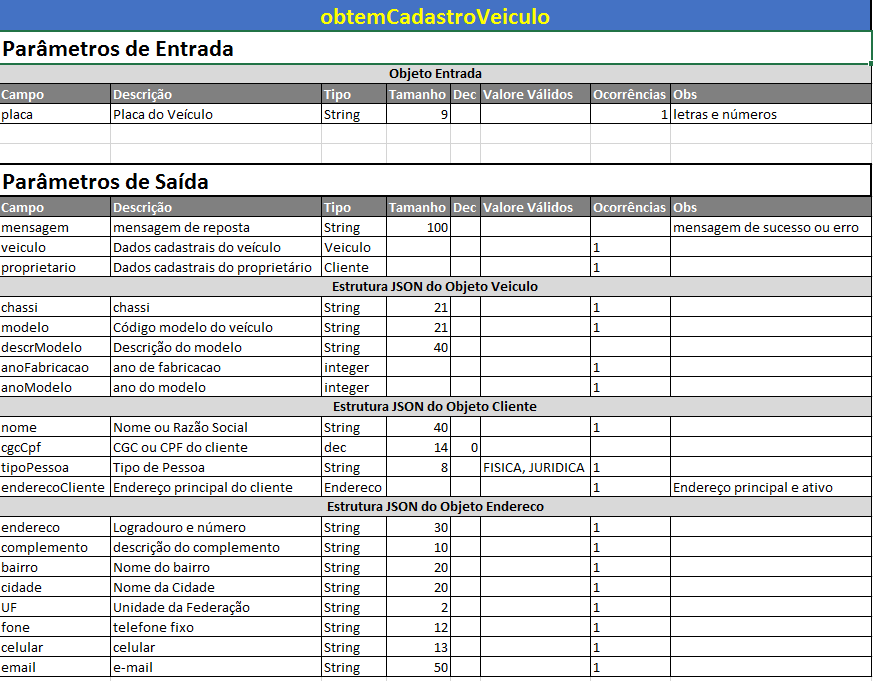
Task: Select Tamanho value 50 for email
Action: pyautogui.click(x=418, y=668)
